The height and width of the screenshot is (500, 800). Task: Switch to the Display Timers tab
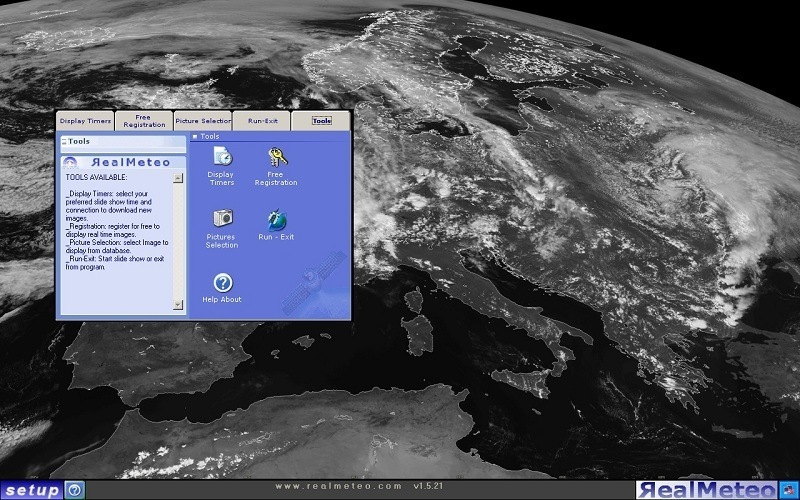[85, 121]
